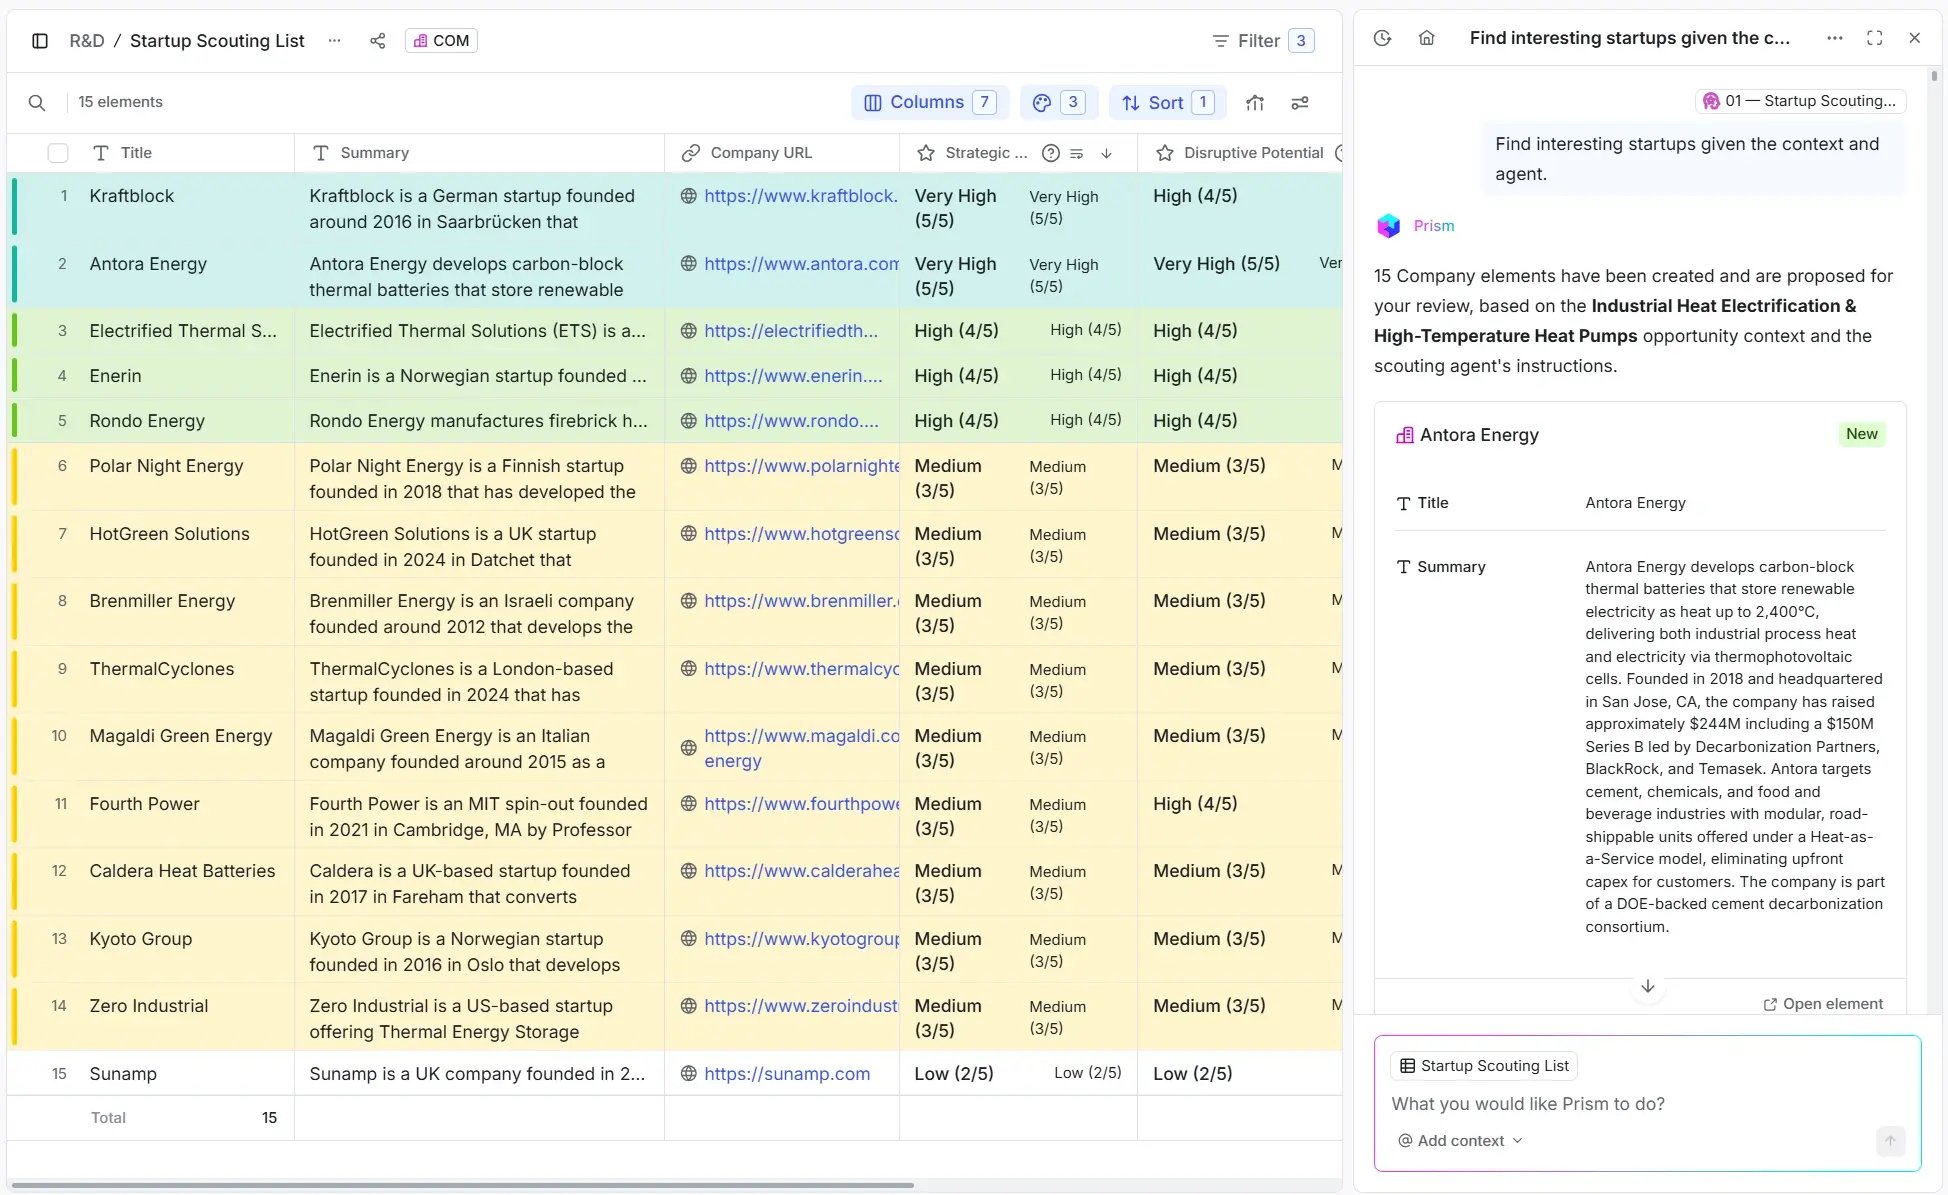
Task: Click the share icon in the header
Action: (x=377, y=41)
